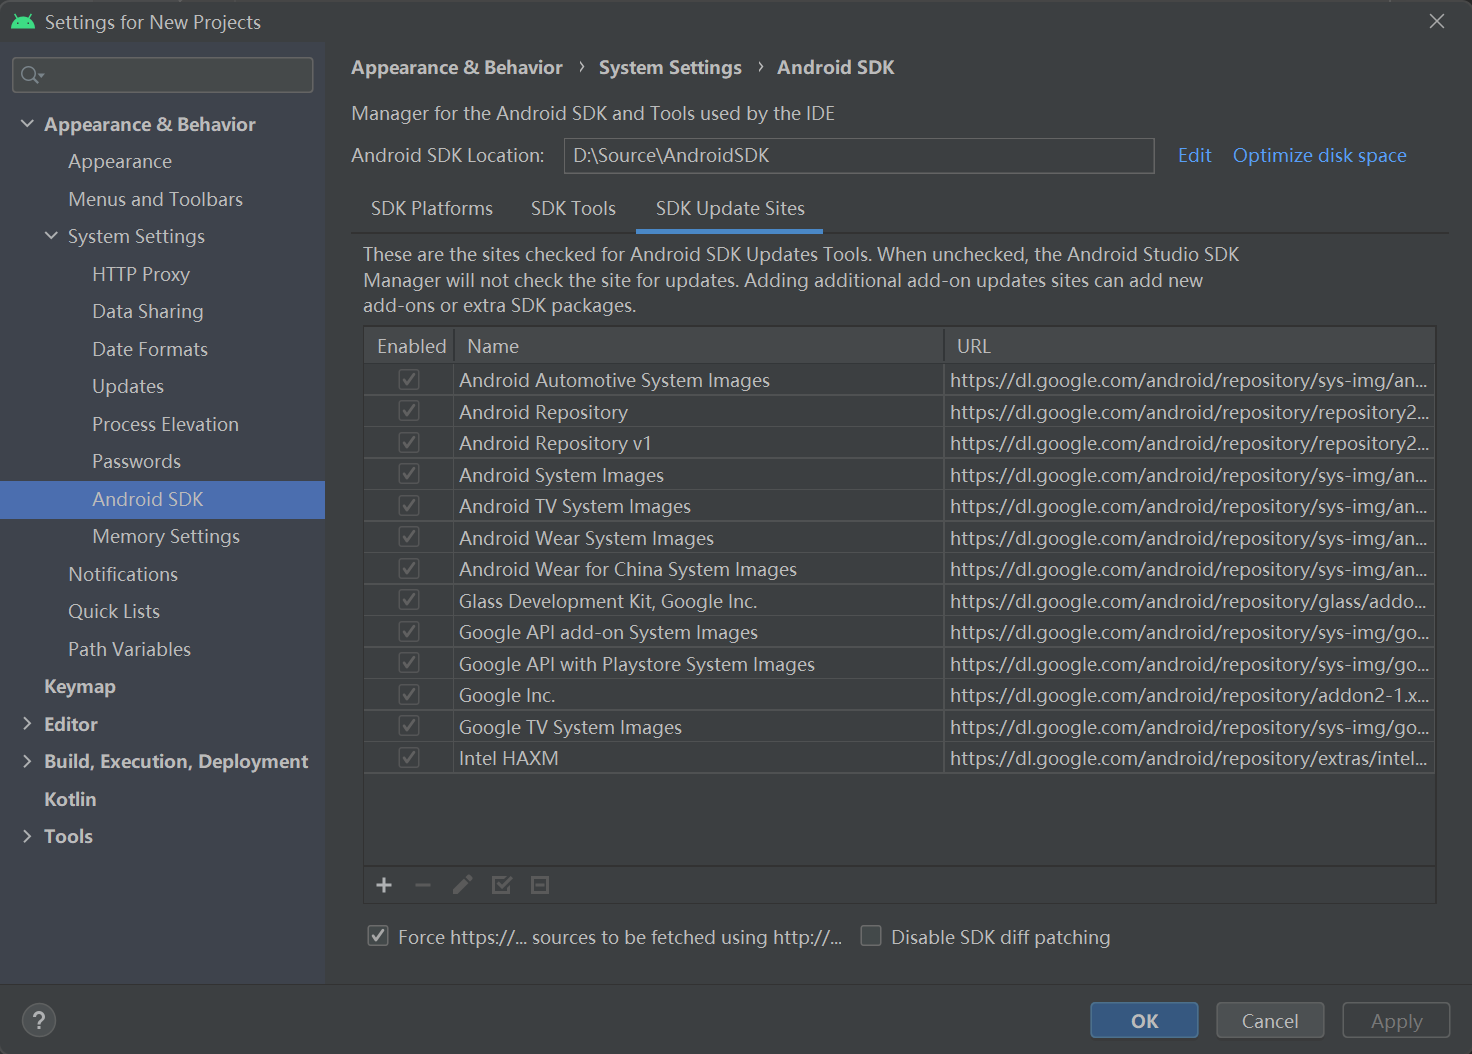Expand the Build, Execution, Deployment section
Image resolution: width=1472 pixels, height=1054 pixels.
pos(27,761)
